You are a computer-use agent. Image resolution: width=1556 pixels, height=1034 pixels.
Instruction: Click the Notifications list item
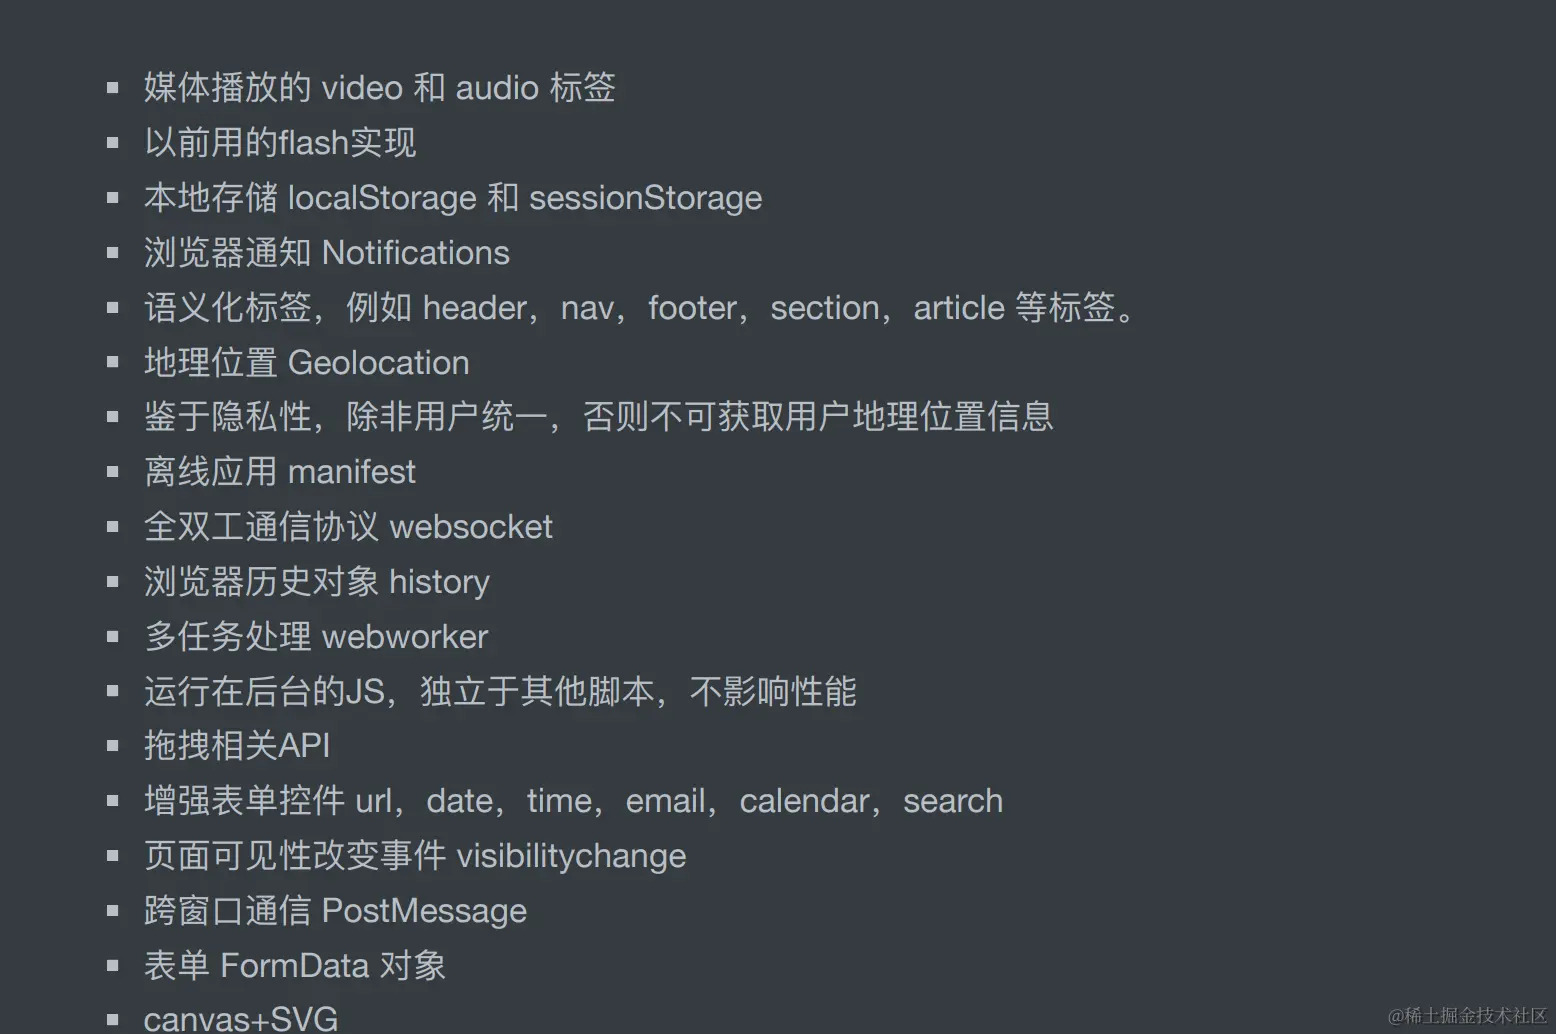point(326,253)
